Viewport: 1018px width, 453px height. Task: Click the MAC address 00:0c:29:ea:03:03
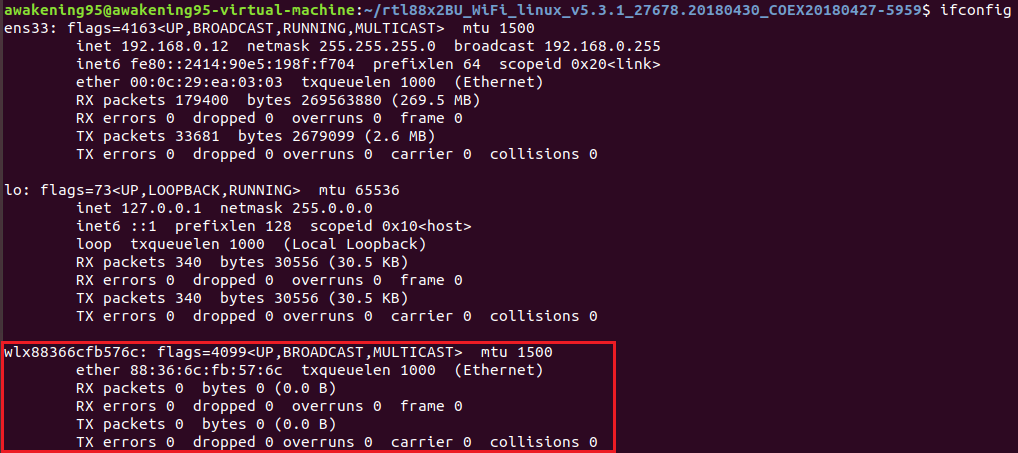coord(206,82)
